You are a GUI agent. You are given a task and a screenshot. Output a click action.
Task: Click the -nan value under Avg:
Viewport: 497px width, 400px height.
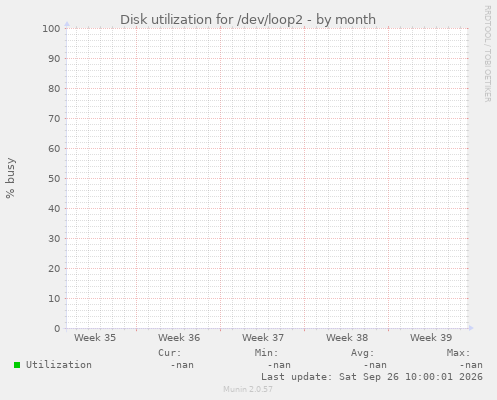click(x=375, y=365)
